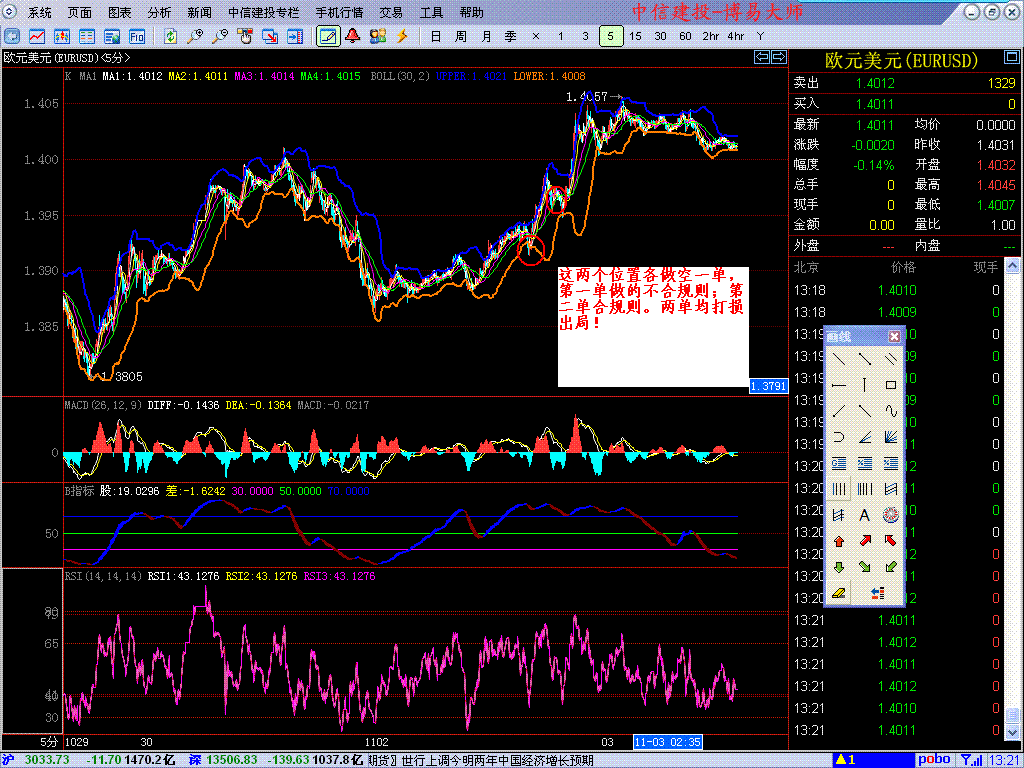Switch to 15-minute chart period
Image resolution: width=1024 pixels, height=768 pixels.
pos(635,36)
